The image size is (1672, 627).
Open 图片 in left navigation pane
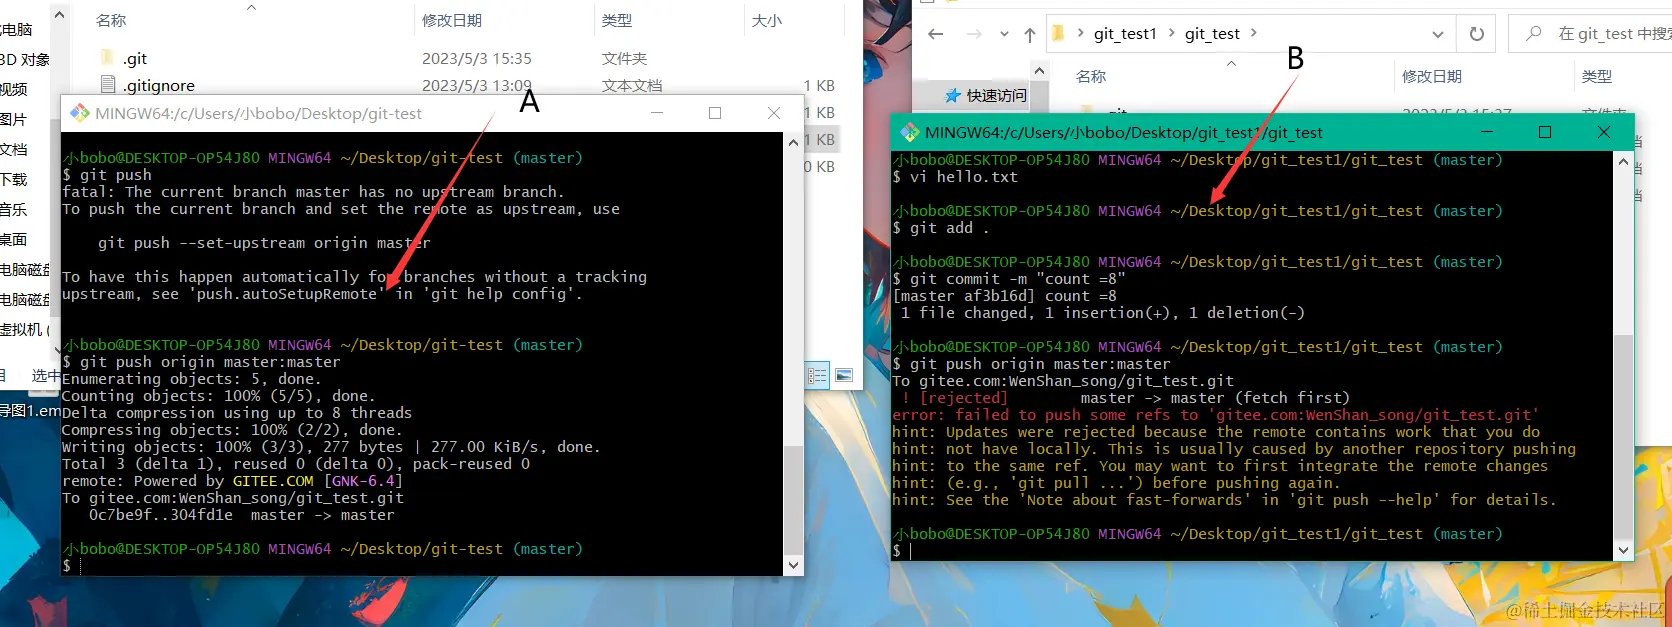coord(14,119)
